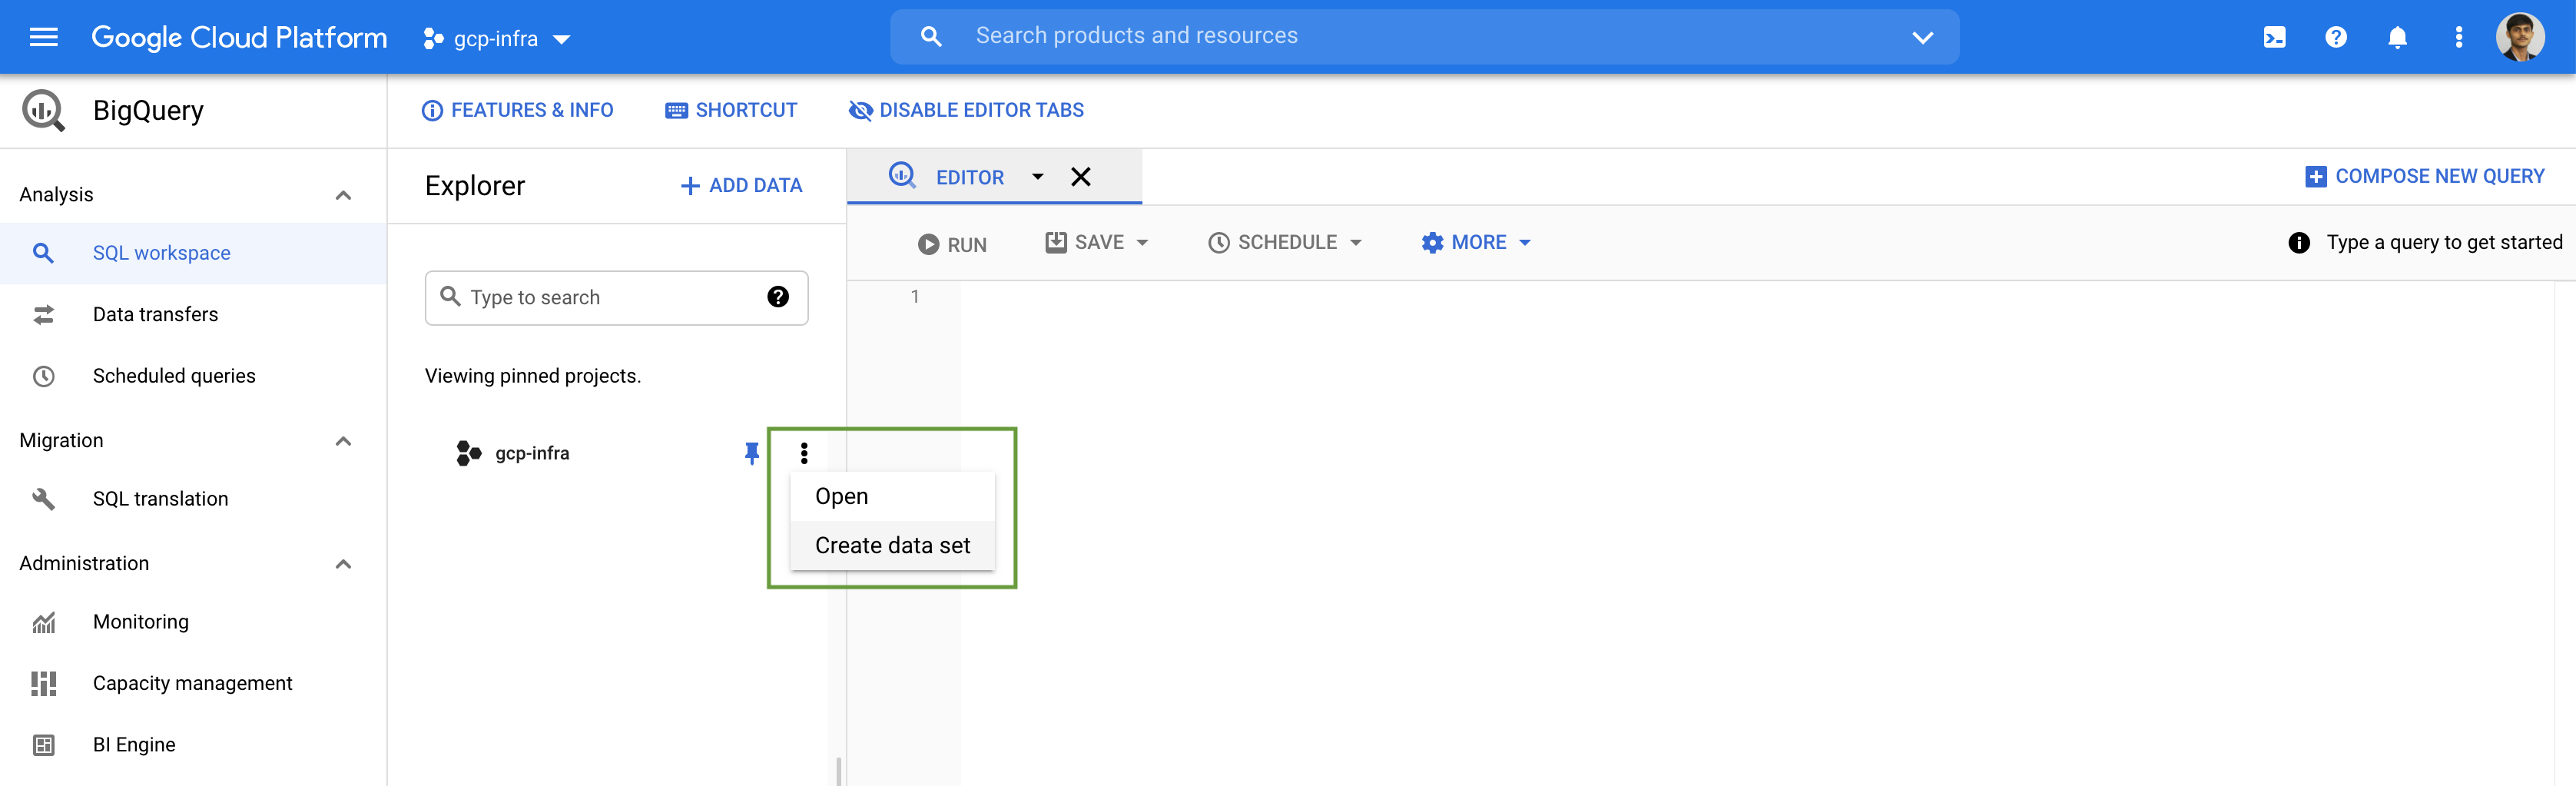2576x786 pixels.
Task: Click the SQL workspace magnifier icon
Action: click(x=43, y=253)
